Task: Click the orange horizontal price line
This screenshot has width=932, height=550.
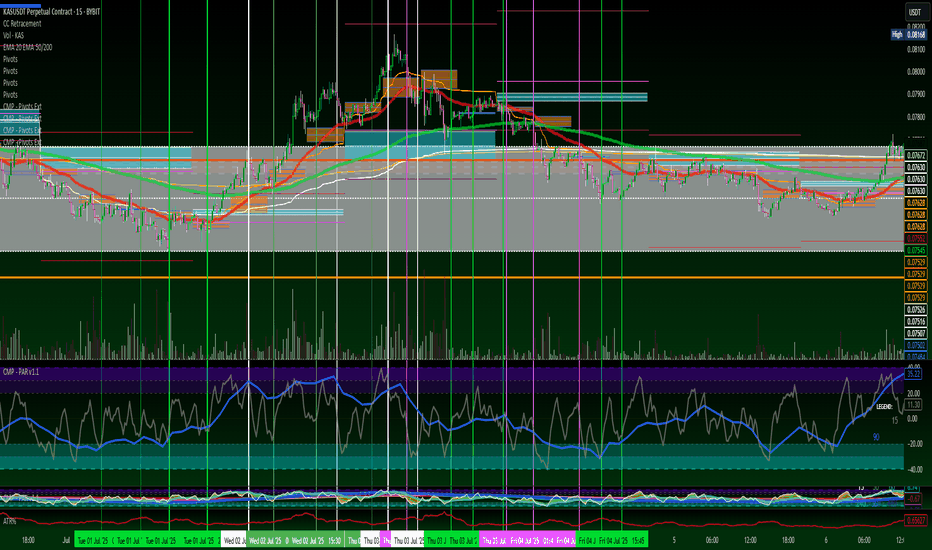Action: coord(452,278)
